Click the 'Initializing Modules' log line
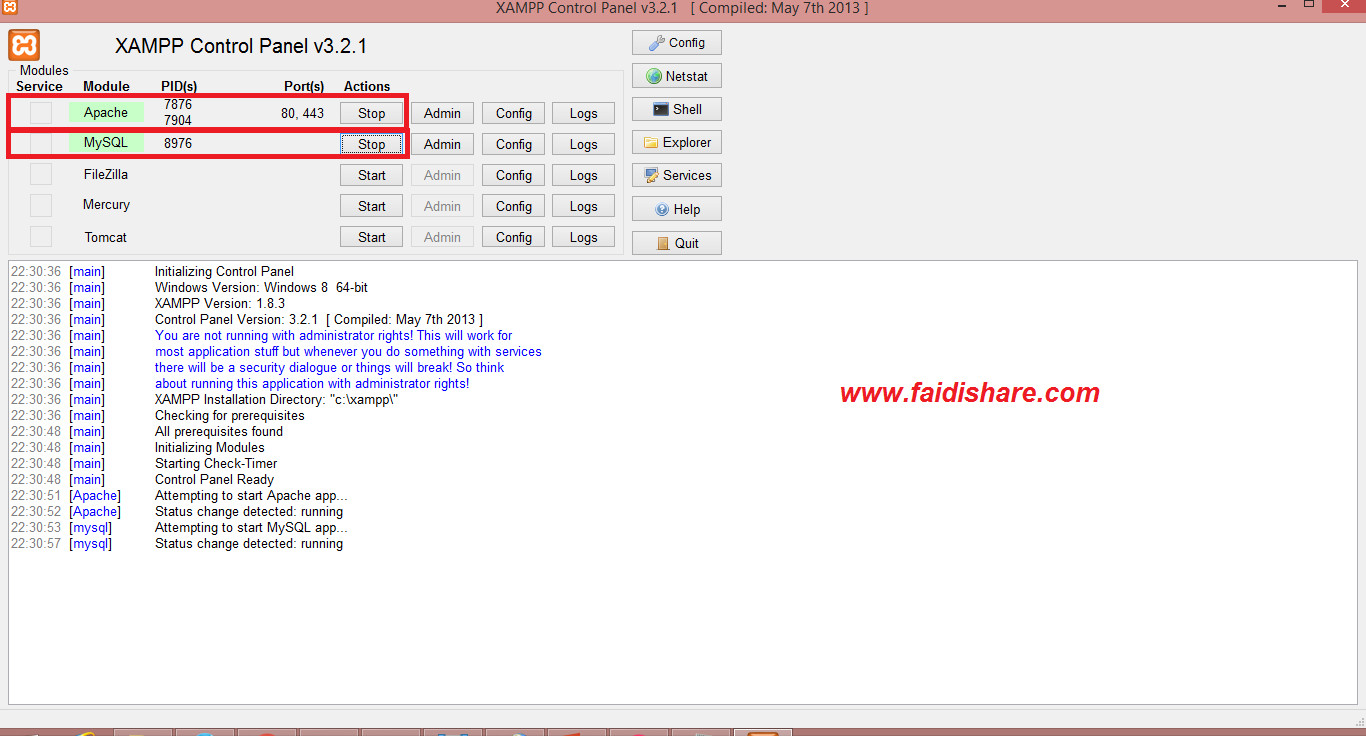The width and height of the screenshot is (1366, 736). (x=210, y=447)
